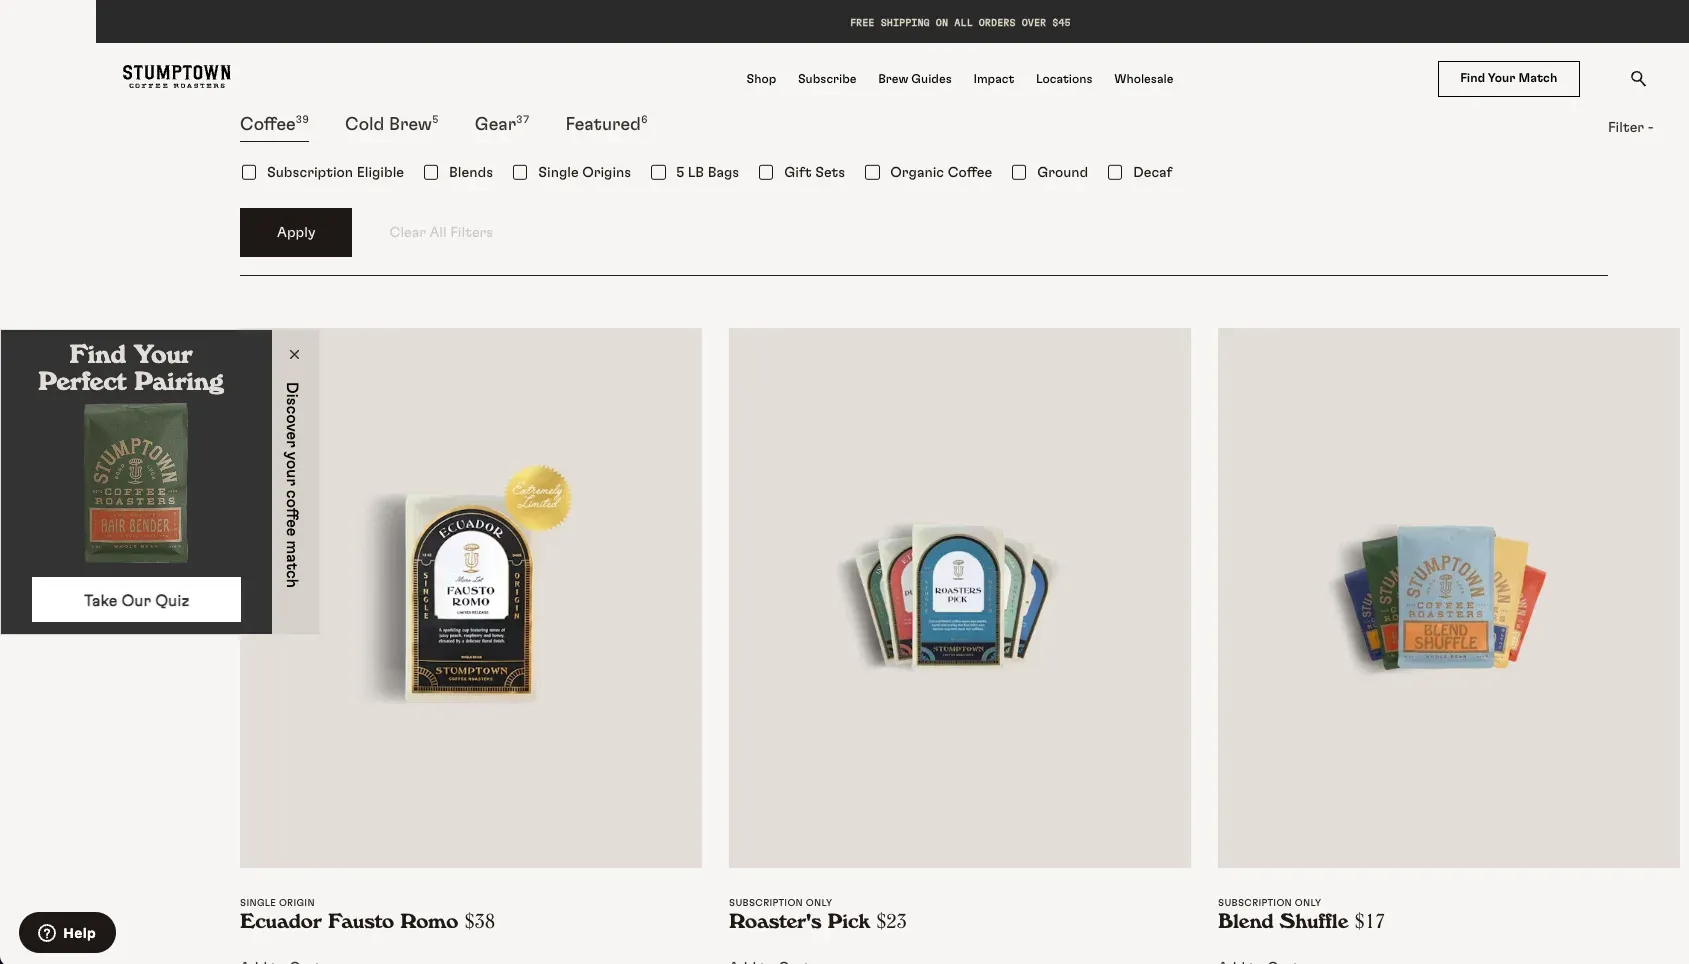Select the 5 LB Bags checkbox
The height and width of the screenshot is (964, 1689).
pos(658,172)
